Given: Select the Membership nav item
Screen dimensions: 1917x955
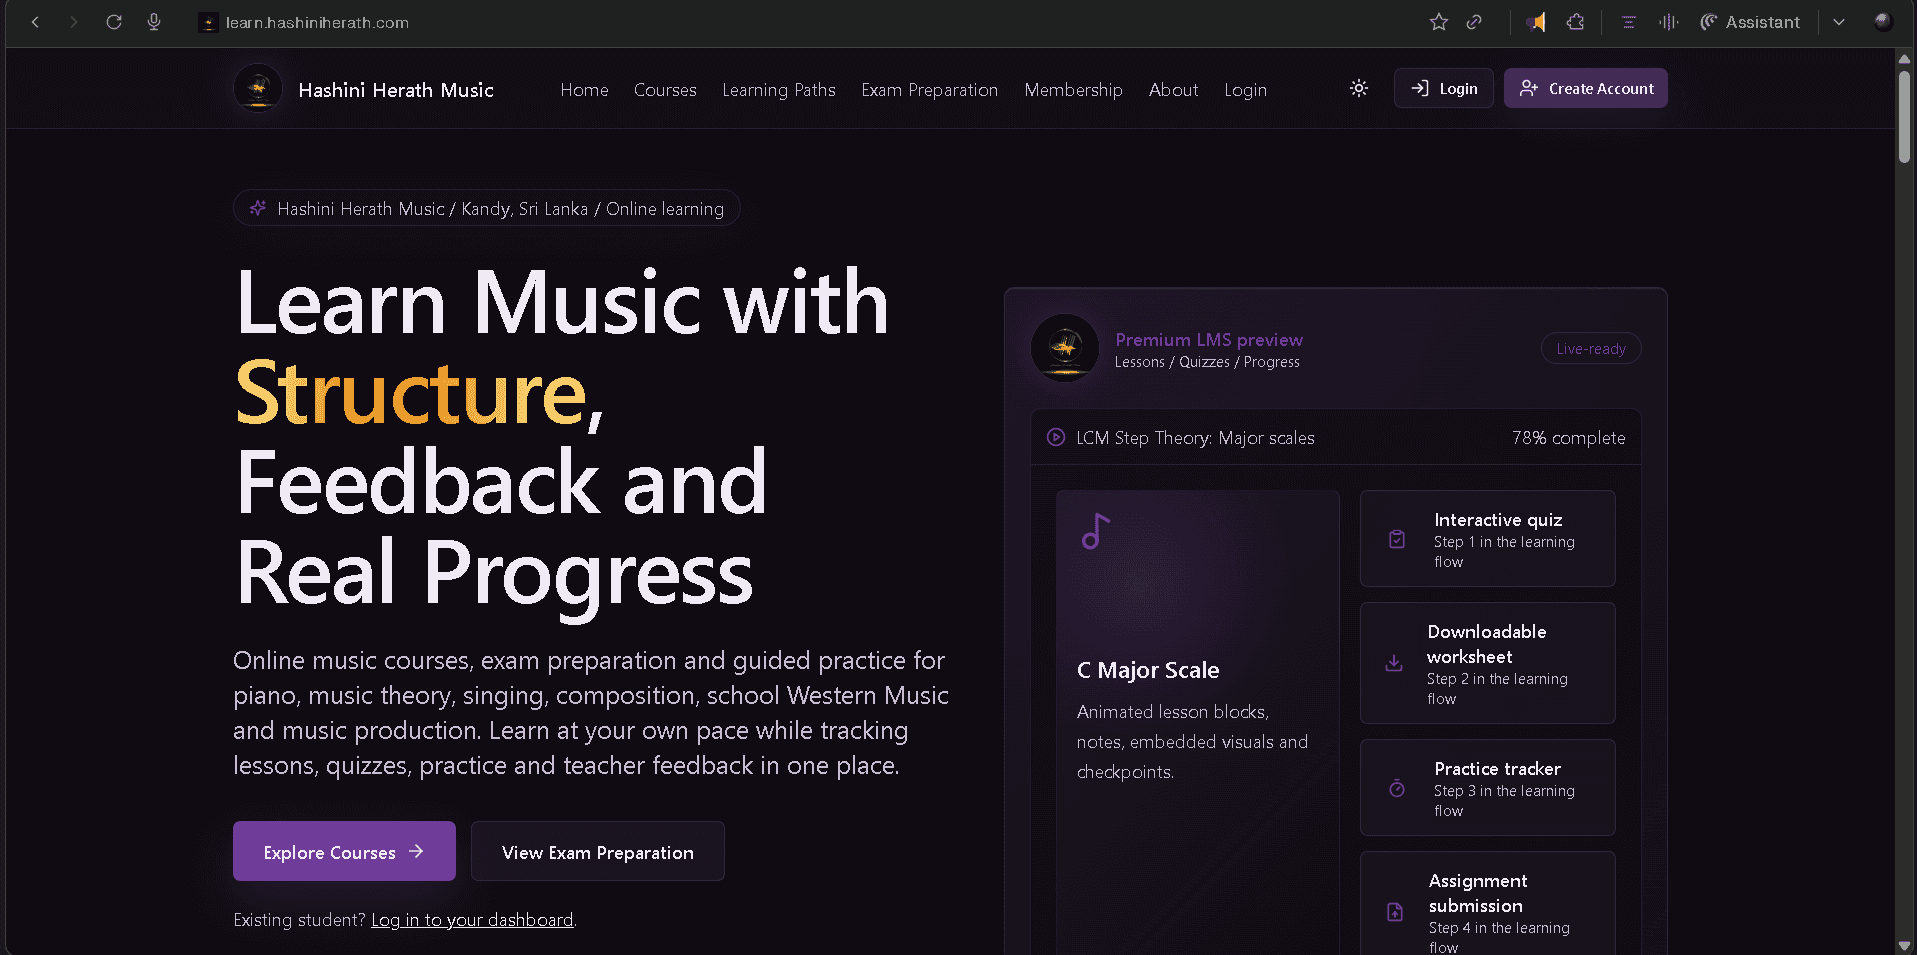Looking at the screenshot, I should tap(1073, 90).
